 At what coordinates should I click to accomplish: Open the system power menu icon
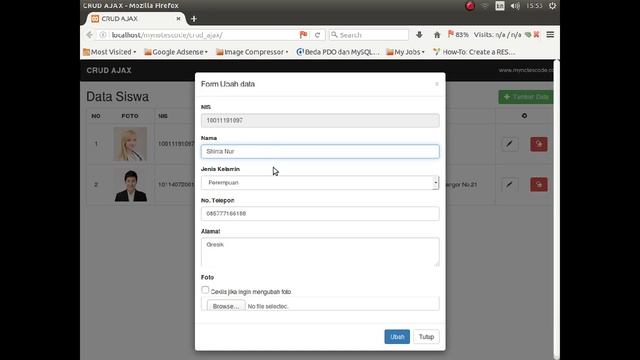[552, 6]
